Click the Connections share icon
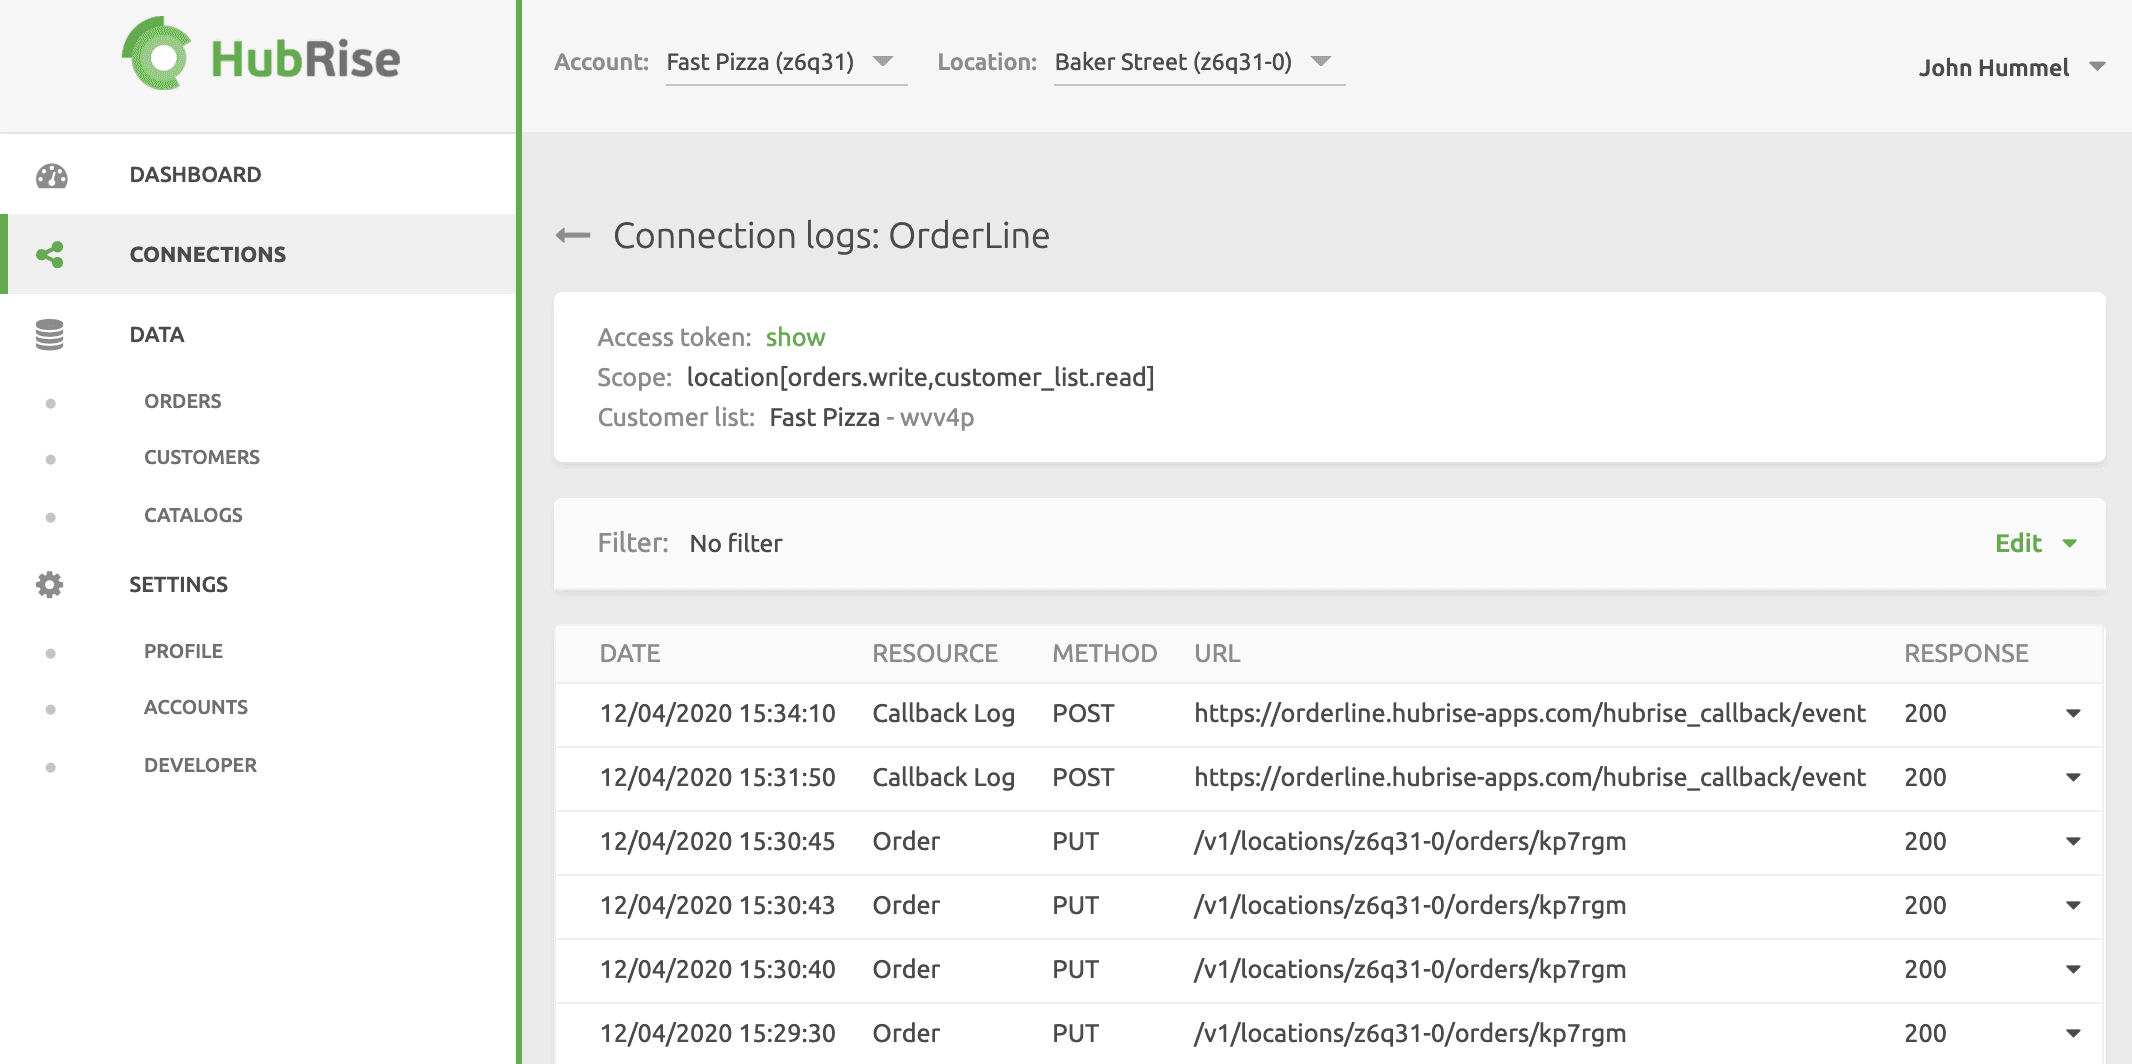The height and width of the screenshot is (1064, 2132). point(50,255)
